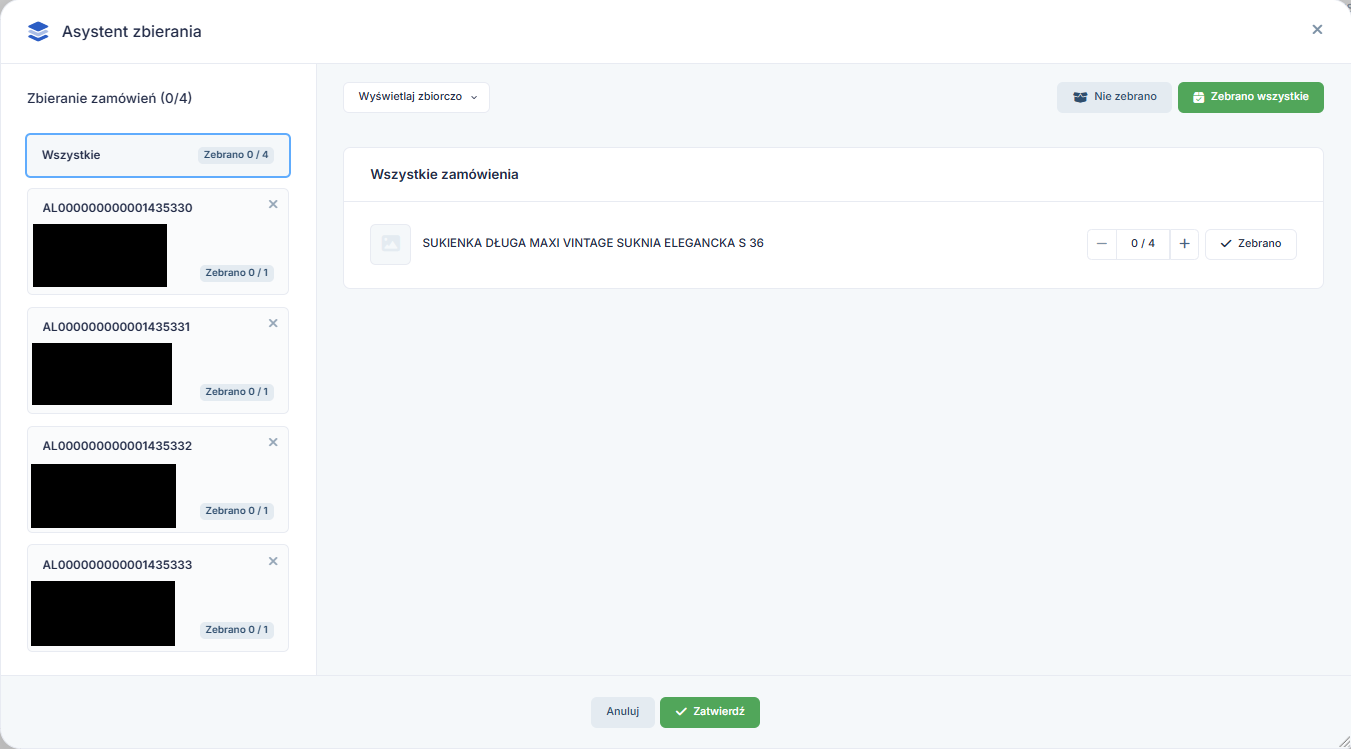Close the Asystent zbierania dialog
Viewport: 1351px width, 749px height.
[1317, 30]
